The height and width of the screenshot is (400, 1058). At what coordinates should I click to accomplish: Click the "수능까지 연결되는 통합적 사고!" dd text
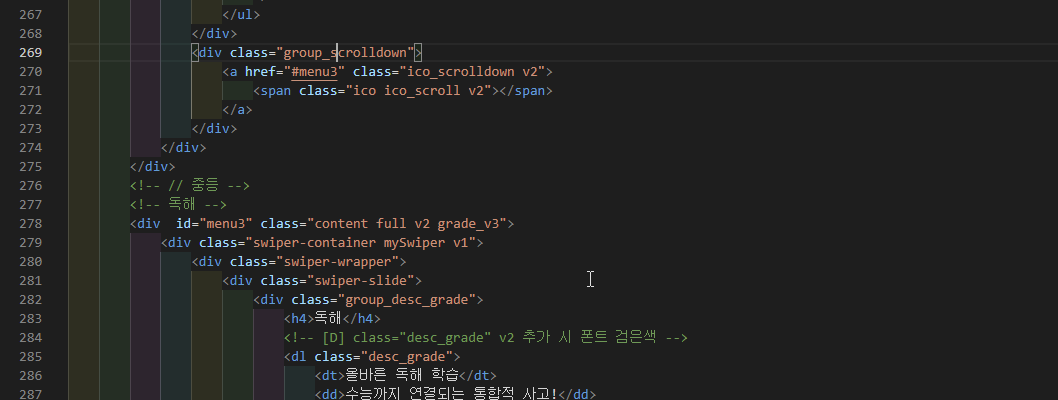451,393
